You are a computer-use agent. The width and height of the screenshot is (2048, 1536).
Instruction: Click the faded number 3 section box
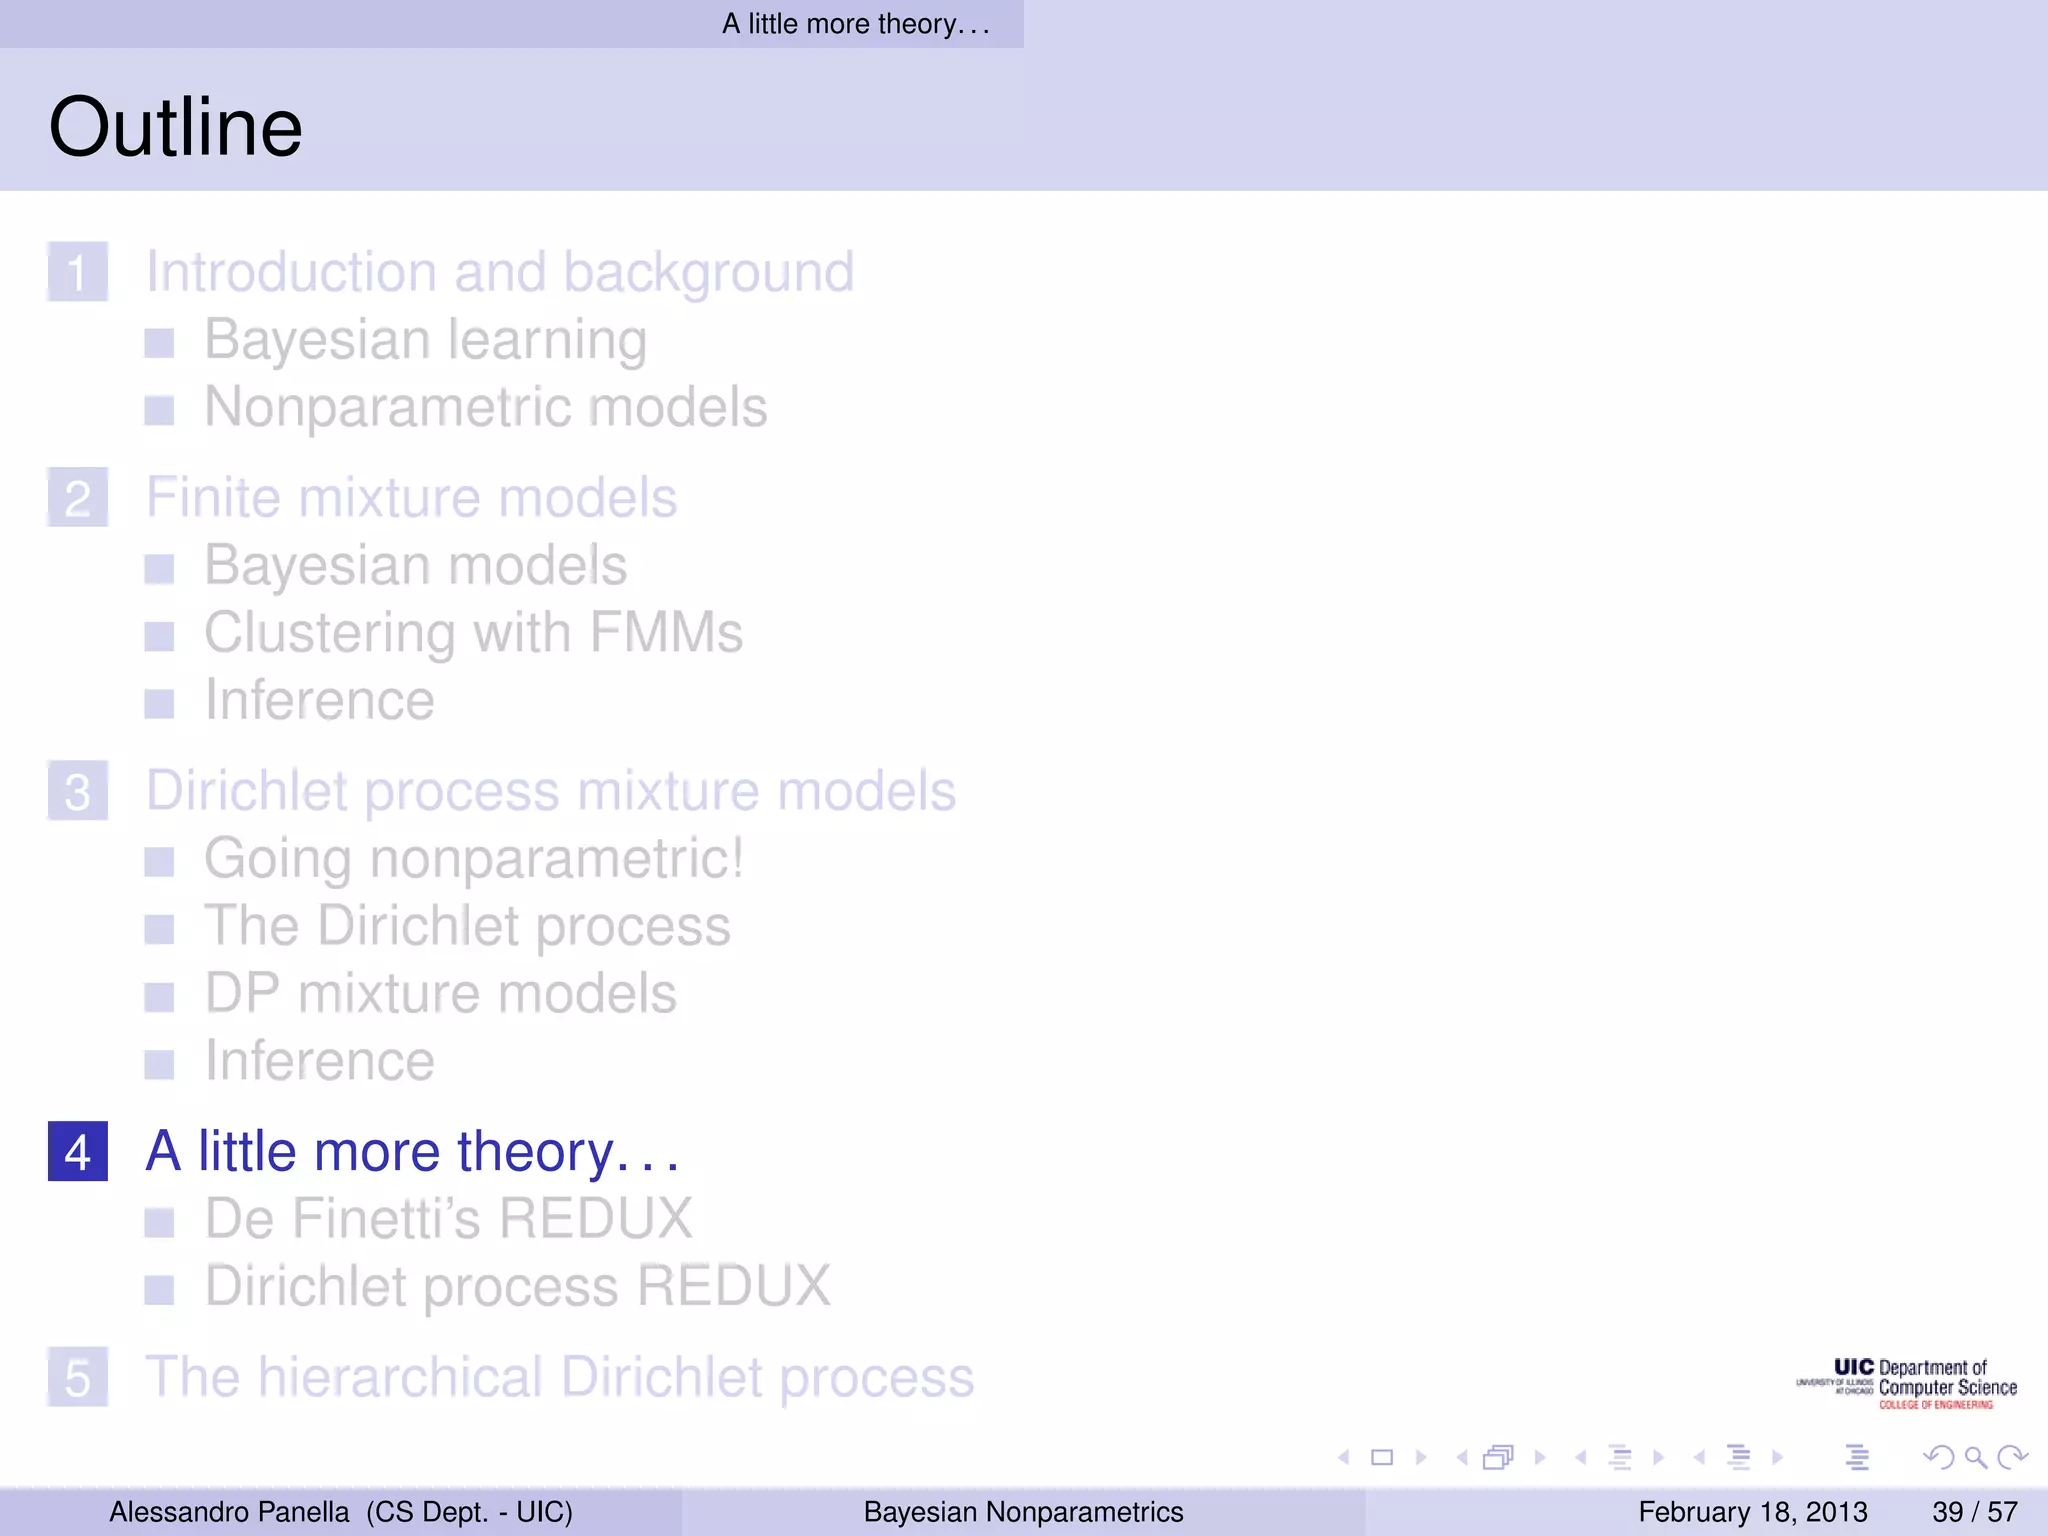pos(78,791)
